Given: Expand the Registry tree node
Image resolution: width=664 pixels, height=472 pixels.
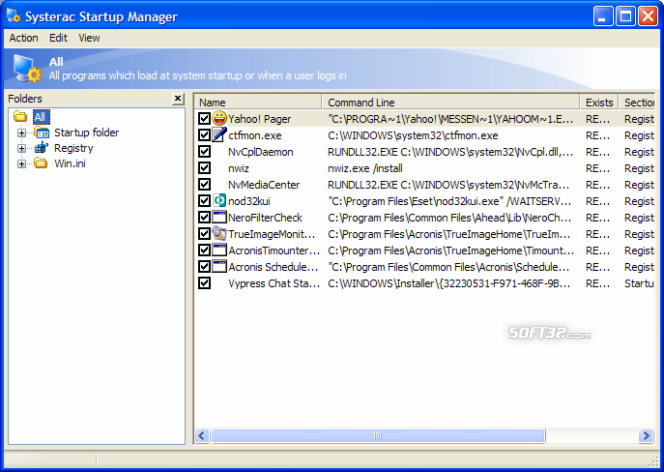Looking at the screenshot, I should pos(21,148).
